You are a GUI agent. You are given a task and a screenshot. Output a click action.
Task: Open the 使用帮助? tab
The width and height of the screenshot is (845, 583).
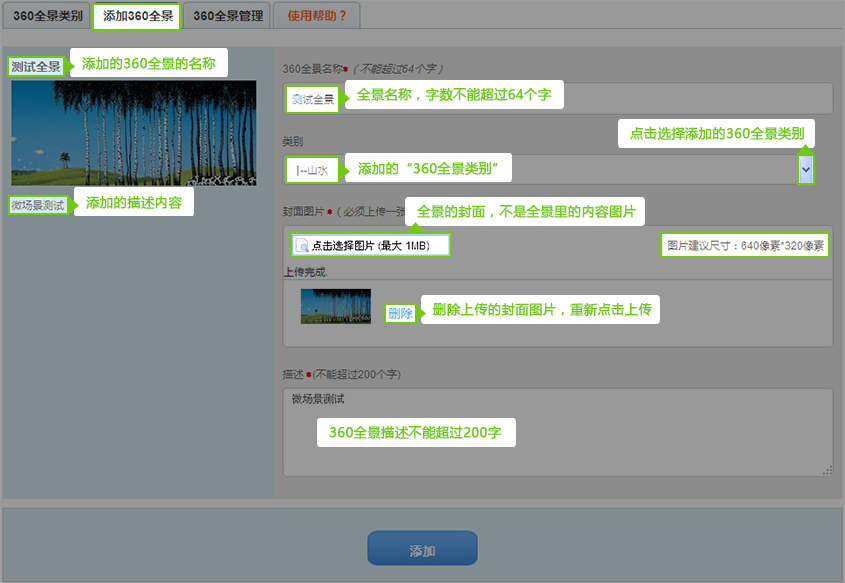coord(316,16)
